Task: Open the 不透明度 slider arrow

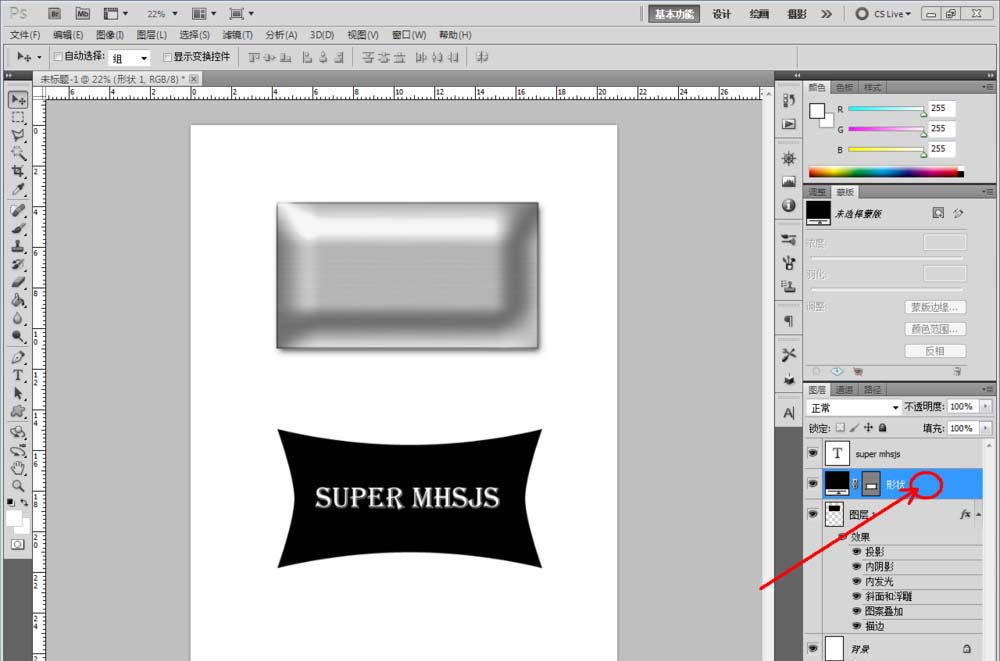Action: 986,406
